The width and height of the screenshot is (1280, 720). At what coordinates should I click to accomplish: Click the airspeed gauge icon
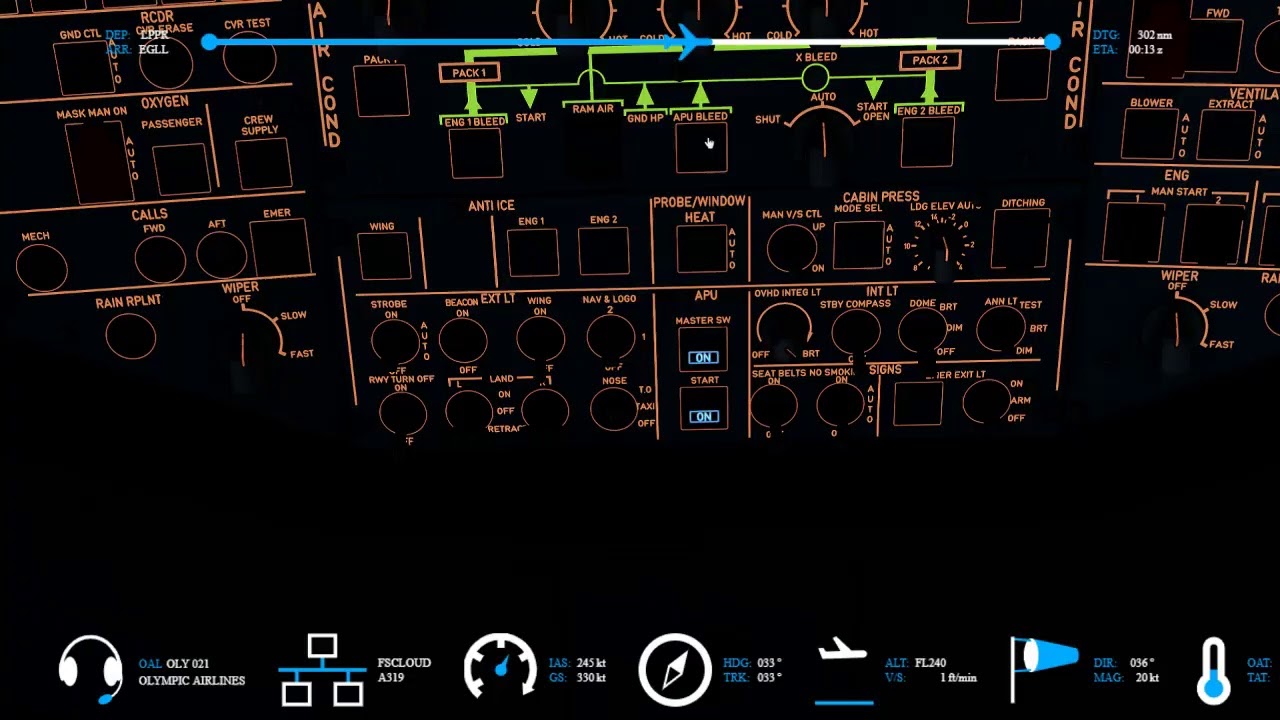501,668
